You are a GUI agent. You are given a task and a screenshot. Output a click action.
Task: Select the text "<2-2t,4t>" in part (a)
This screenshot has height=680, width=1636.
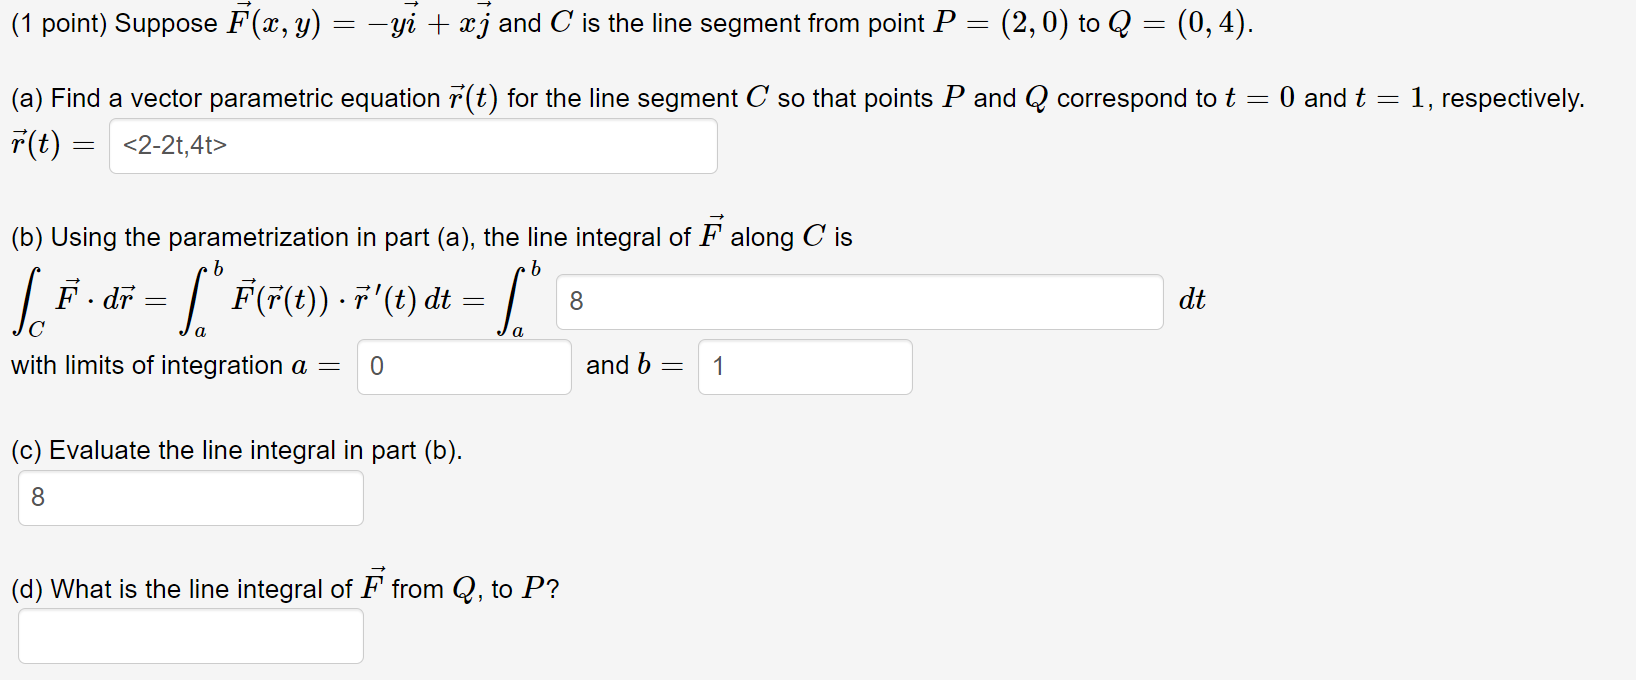click(x=172, y=145)
